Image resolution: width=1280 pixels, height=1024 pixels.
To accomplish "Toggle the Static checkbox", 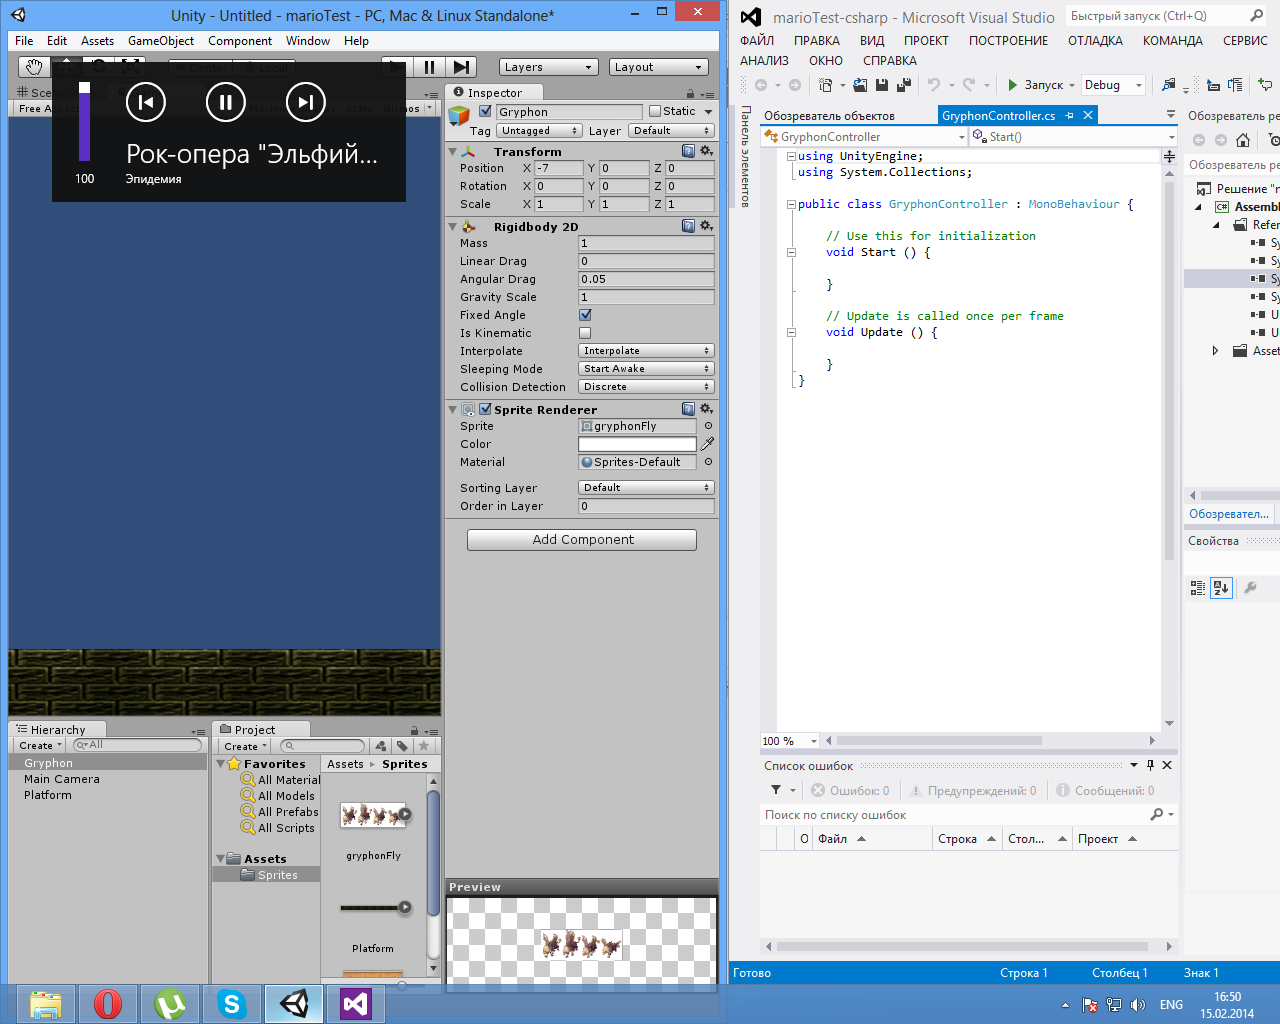I will tap(655, 111).
